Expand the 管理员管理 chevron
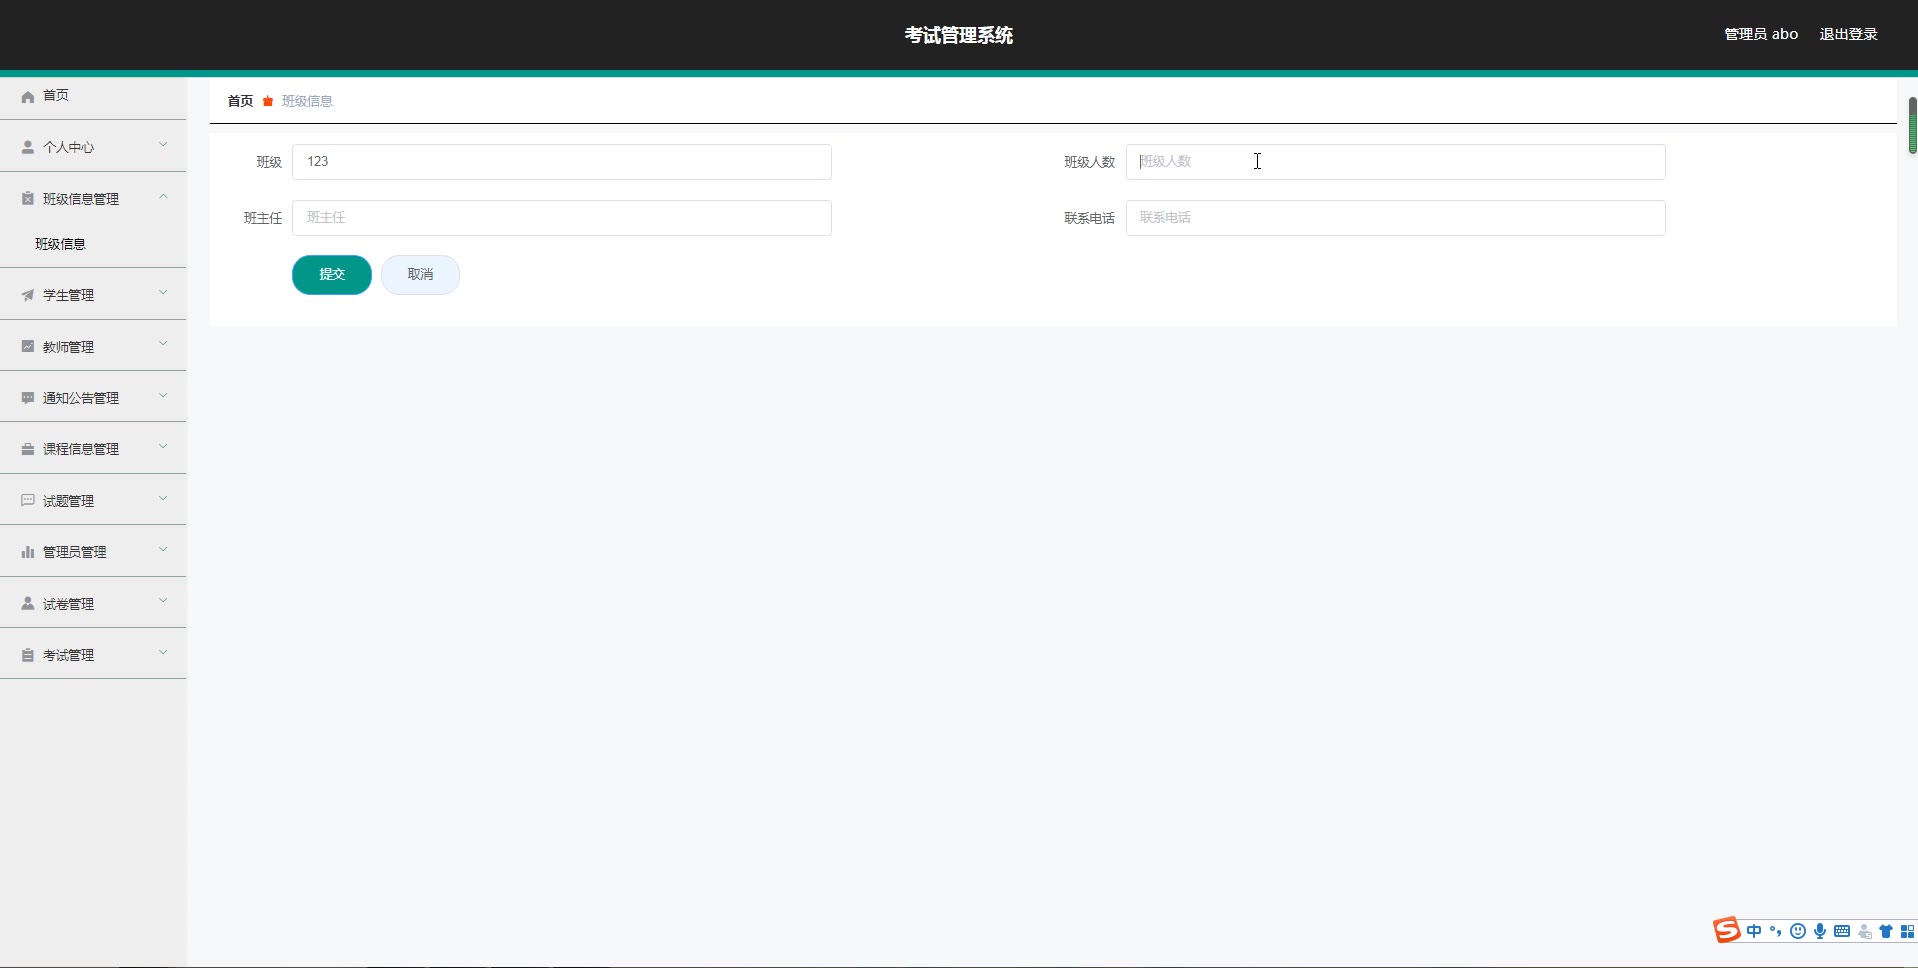1918x968 pixels. coord(163,550)
